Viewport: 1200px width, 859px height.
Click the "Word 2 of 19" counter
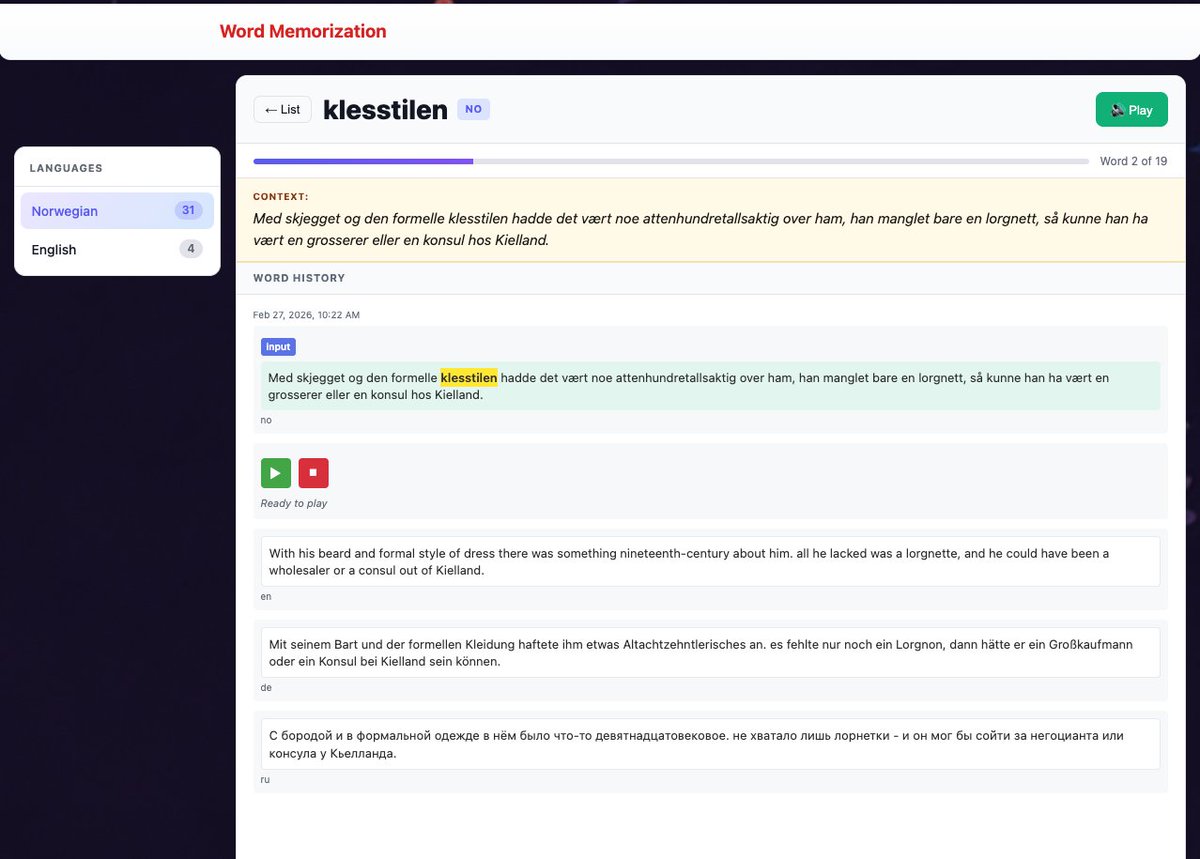click(1133, 161)
